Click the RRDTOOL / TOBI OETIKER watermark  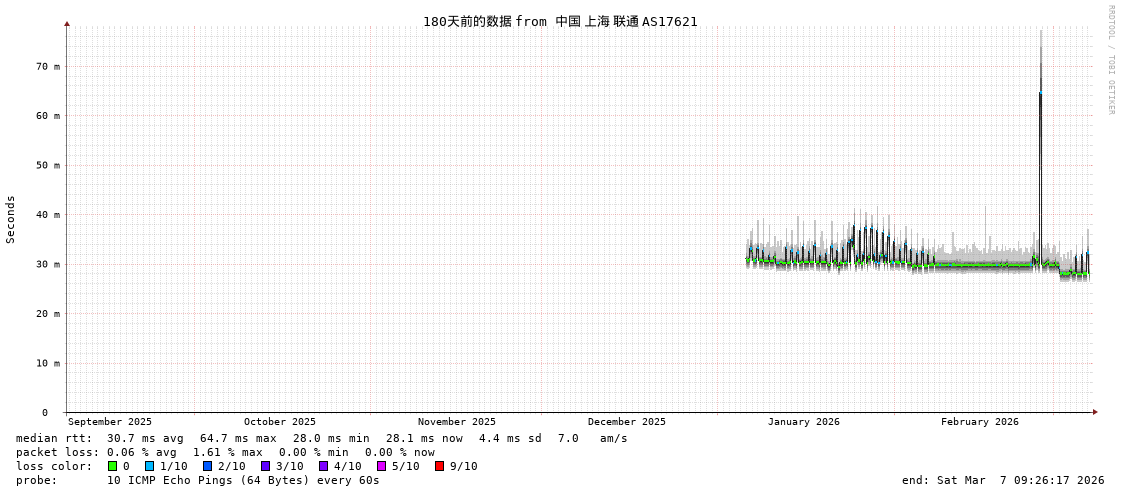click(1110, 60)
